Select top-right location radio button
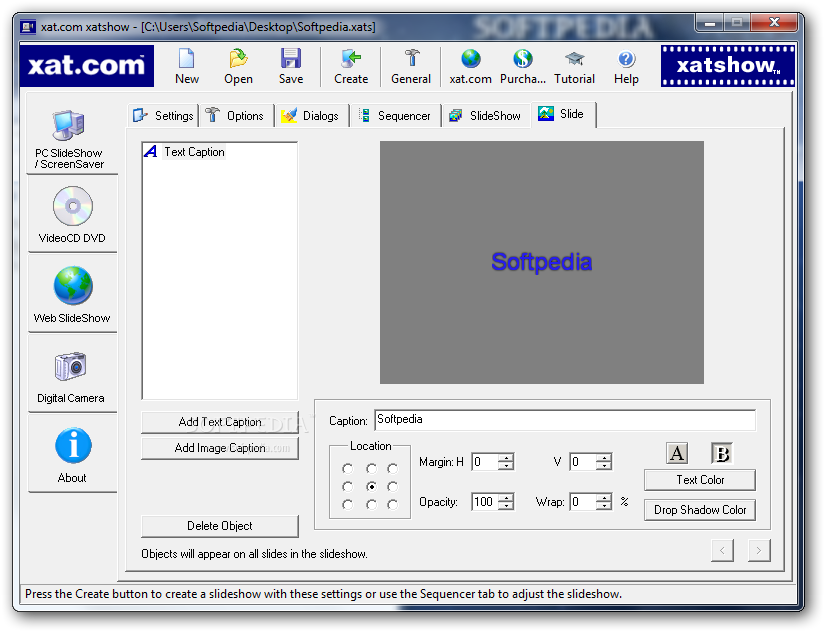 pos(393,468)
